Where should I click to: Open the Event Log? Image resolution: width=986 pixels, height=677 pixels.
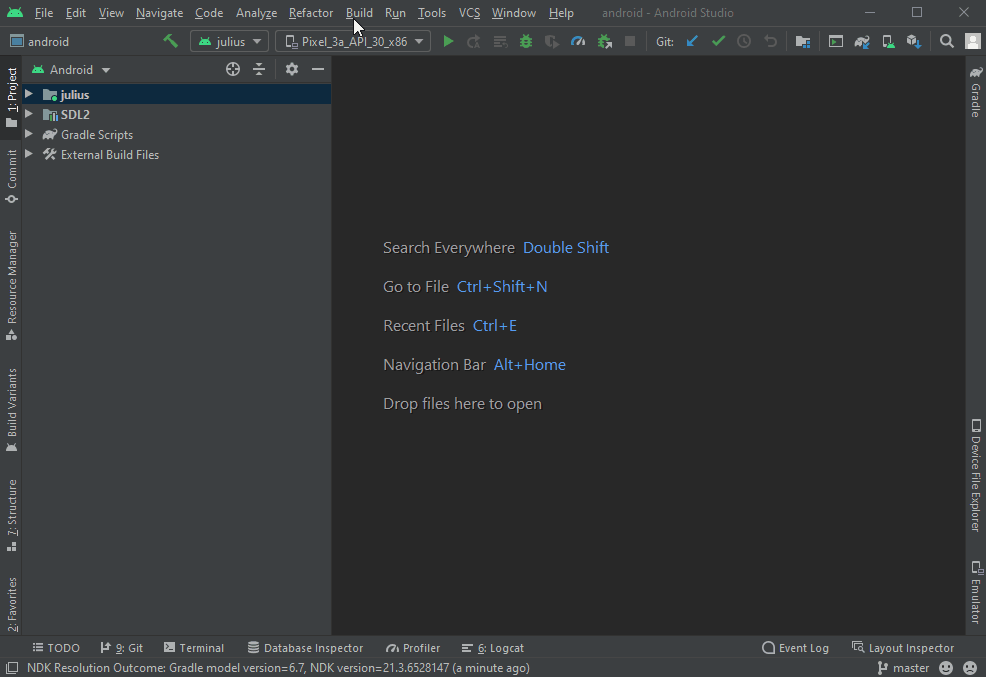tap(795, 647)
